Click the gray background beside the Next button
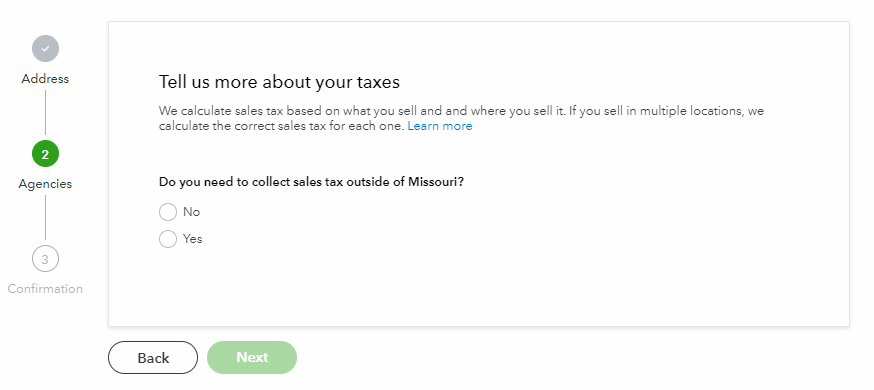 point(502,358)
